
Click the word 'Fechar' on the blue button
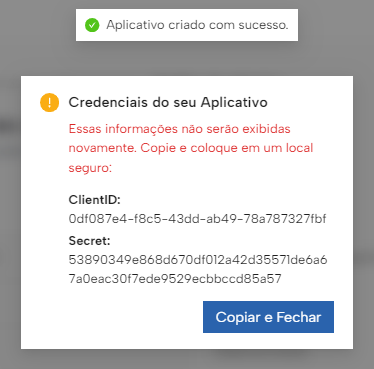(x=299, y=317)
